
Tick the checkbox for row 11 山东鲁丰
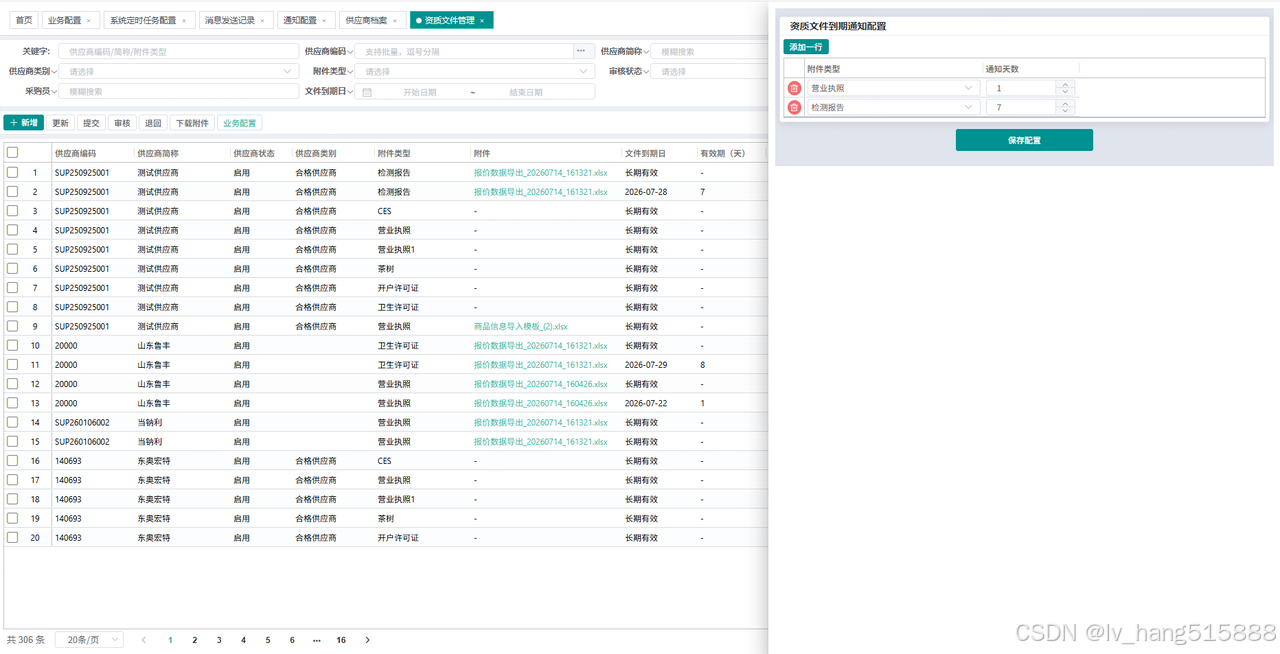pos(12,364)
